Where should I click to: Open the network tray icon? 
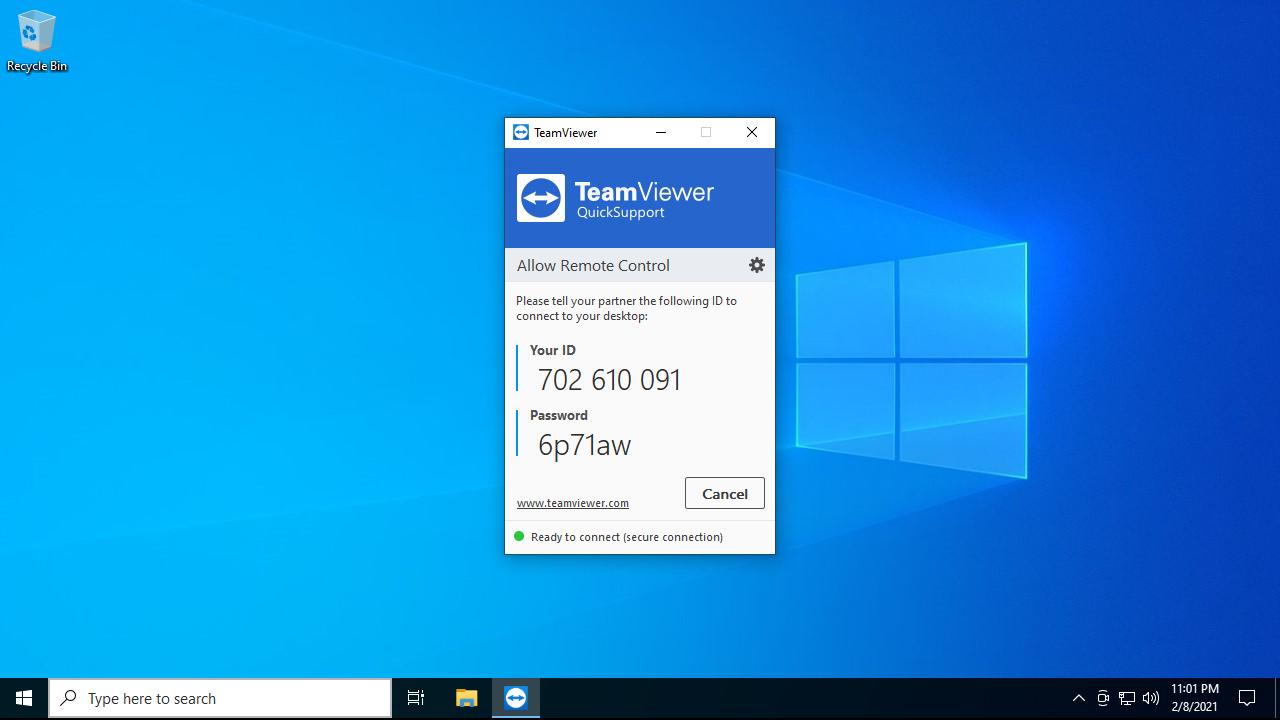click(x=1127, y=698)
